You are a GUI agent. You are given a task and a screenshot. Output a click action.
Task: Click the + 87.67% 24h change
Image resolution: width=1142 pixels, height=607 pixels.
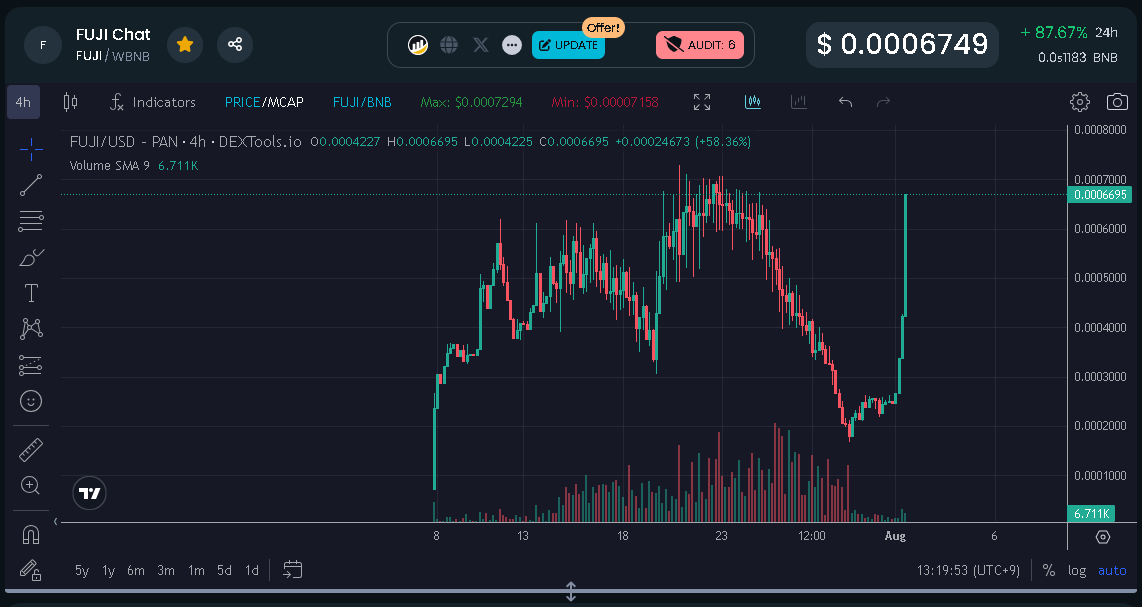pos(1068,32)
